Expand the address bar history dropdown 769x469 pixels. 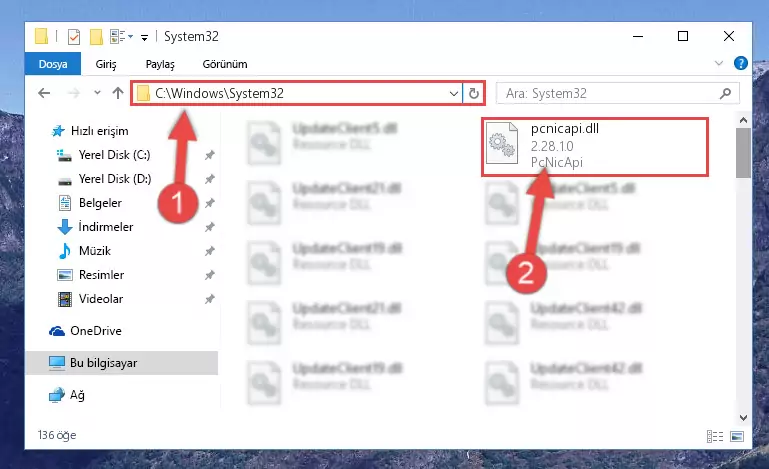454,93
